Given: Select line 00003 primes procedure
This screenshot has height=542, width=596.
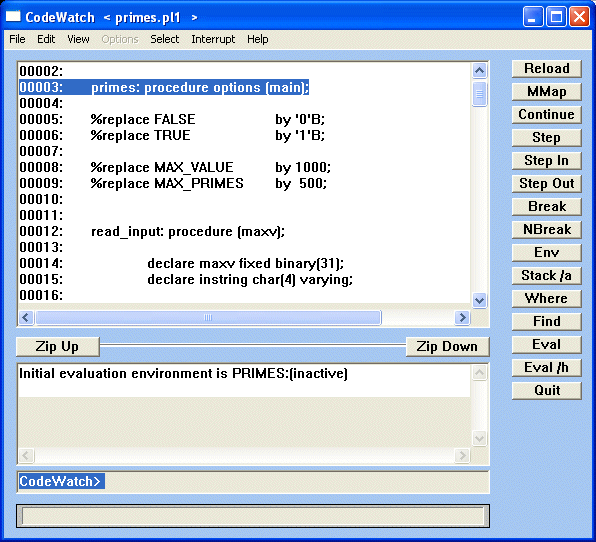Looking at the screenshot, I should (164, 87).
